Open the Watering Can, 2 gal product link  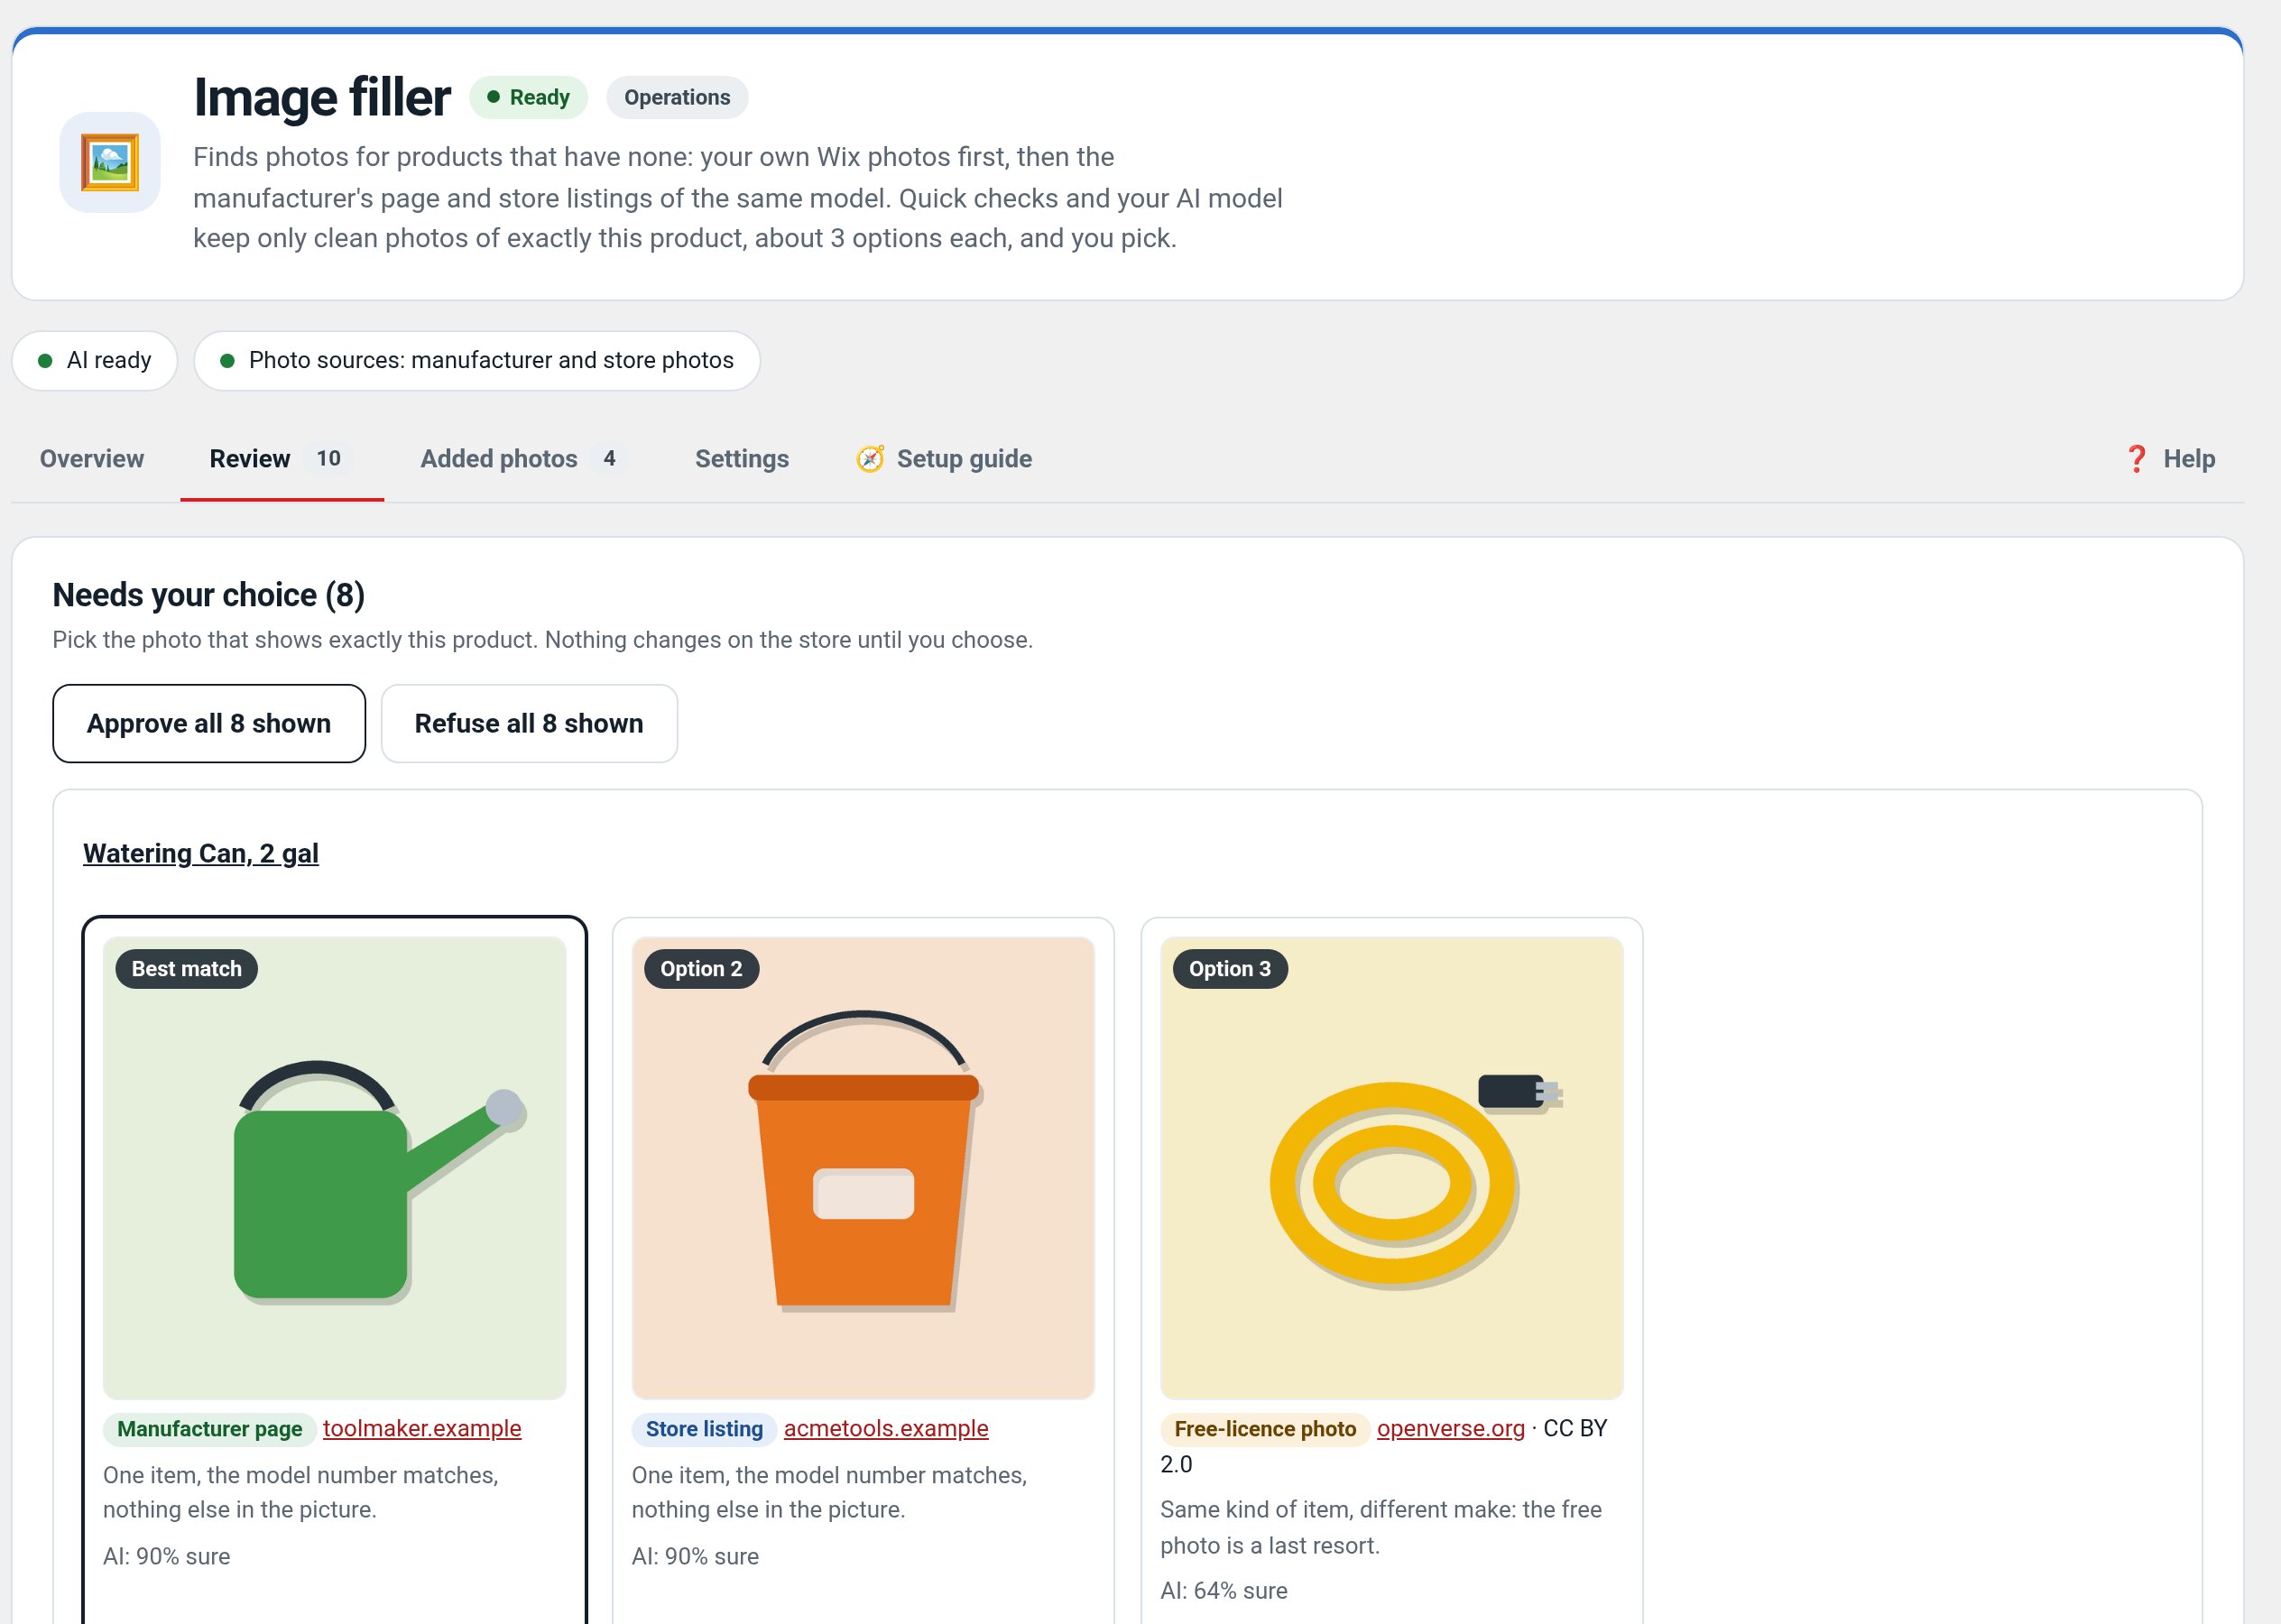pos(201,853)
